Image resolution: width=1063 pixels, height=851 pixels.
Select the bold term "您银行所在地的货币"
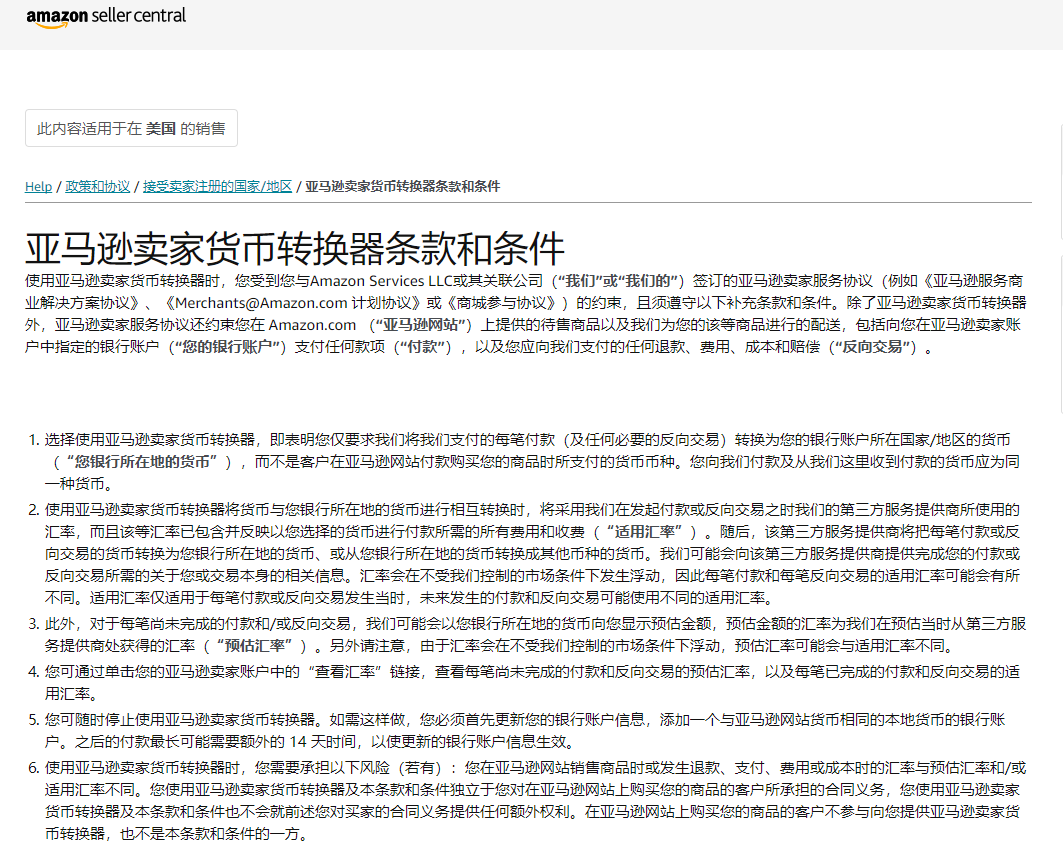click(142, 462)
